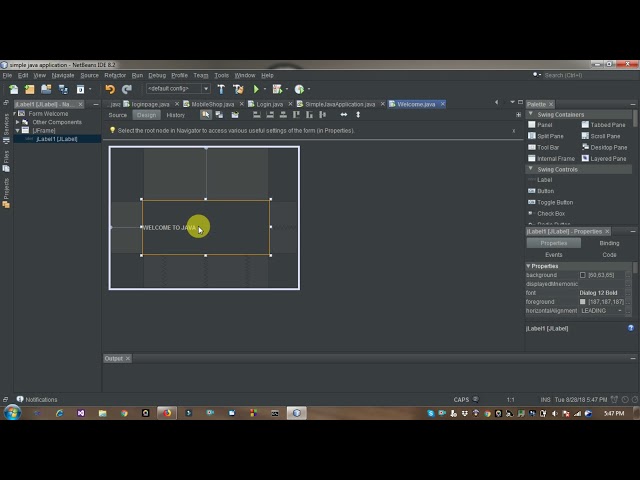640x480 pixels.
Task: Select Scroll Pane from palette
Action: tap(601, 136)
